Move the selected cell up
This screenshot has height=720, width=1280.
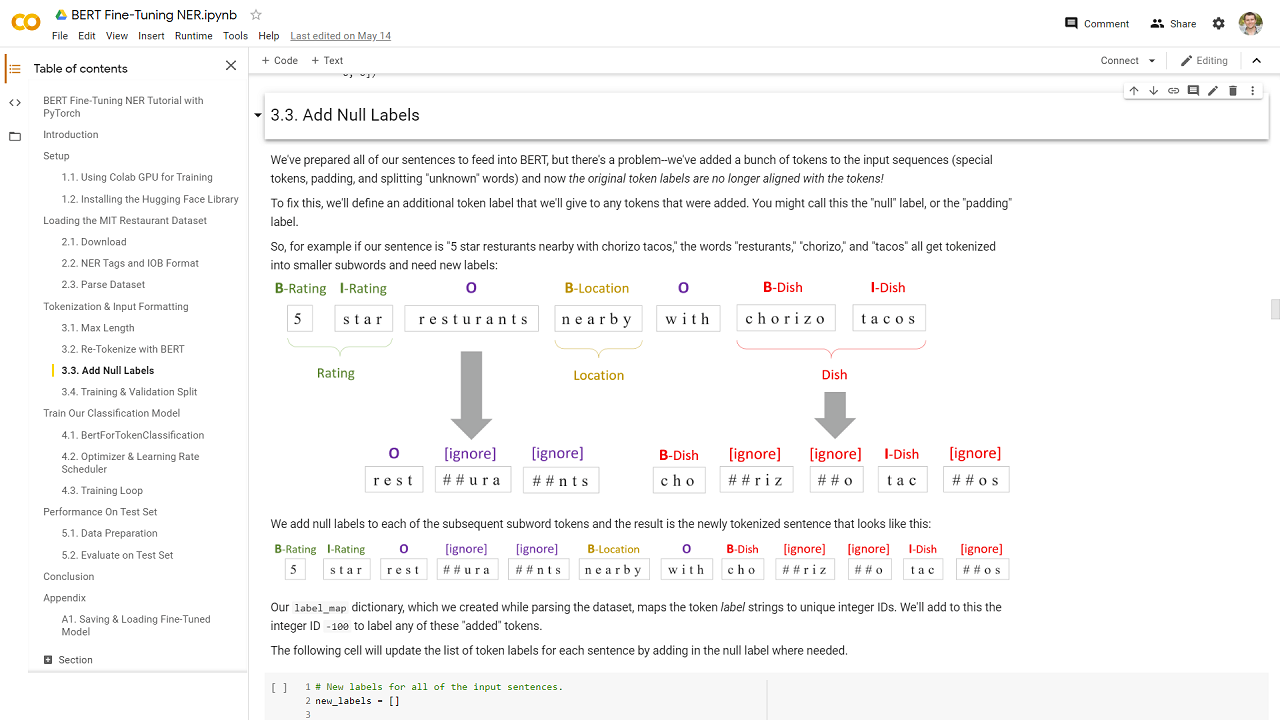point(1134,91)
